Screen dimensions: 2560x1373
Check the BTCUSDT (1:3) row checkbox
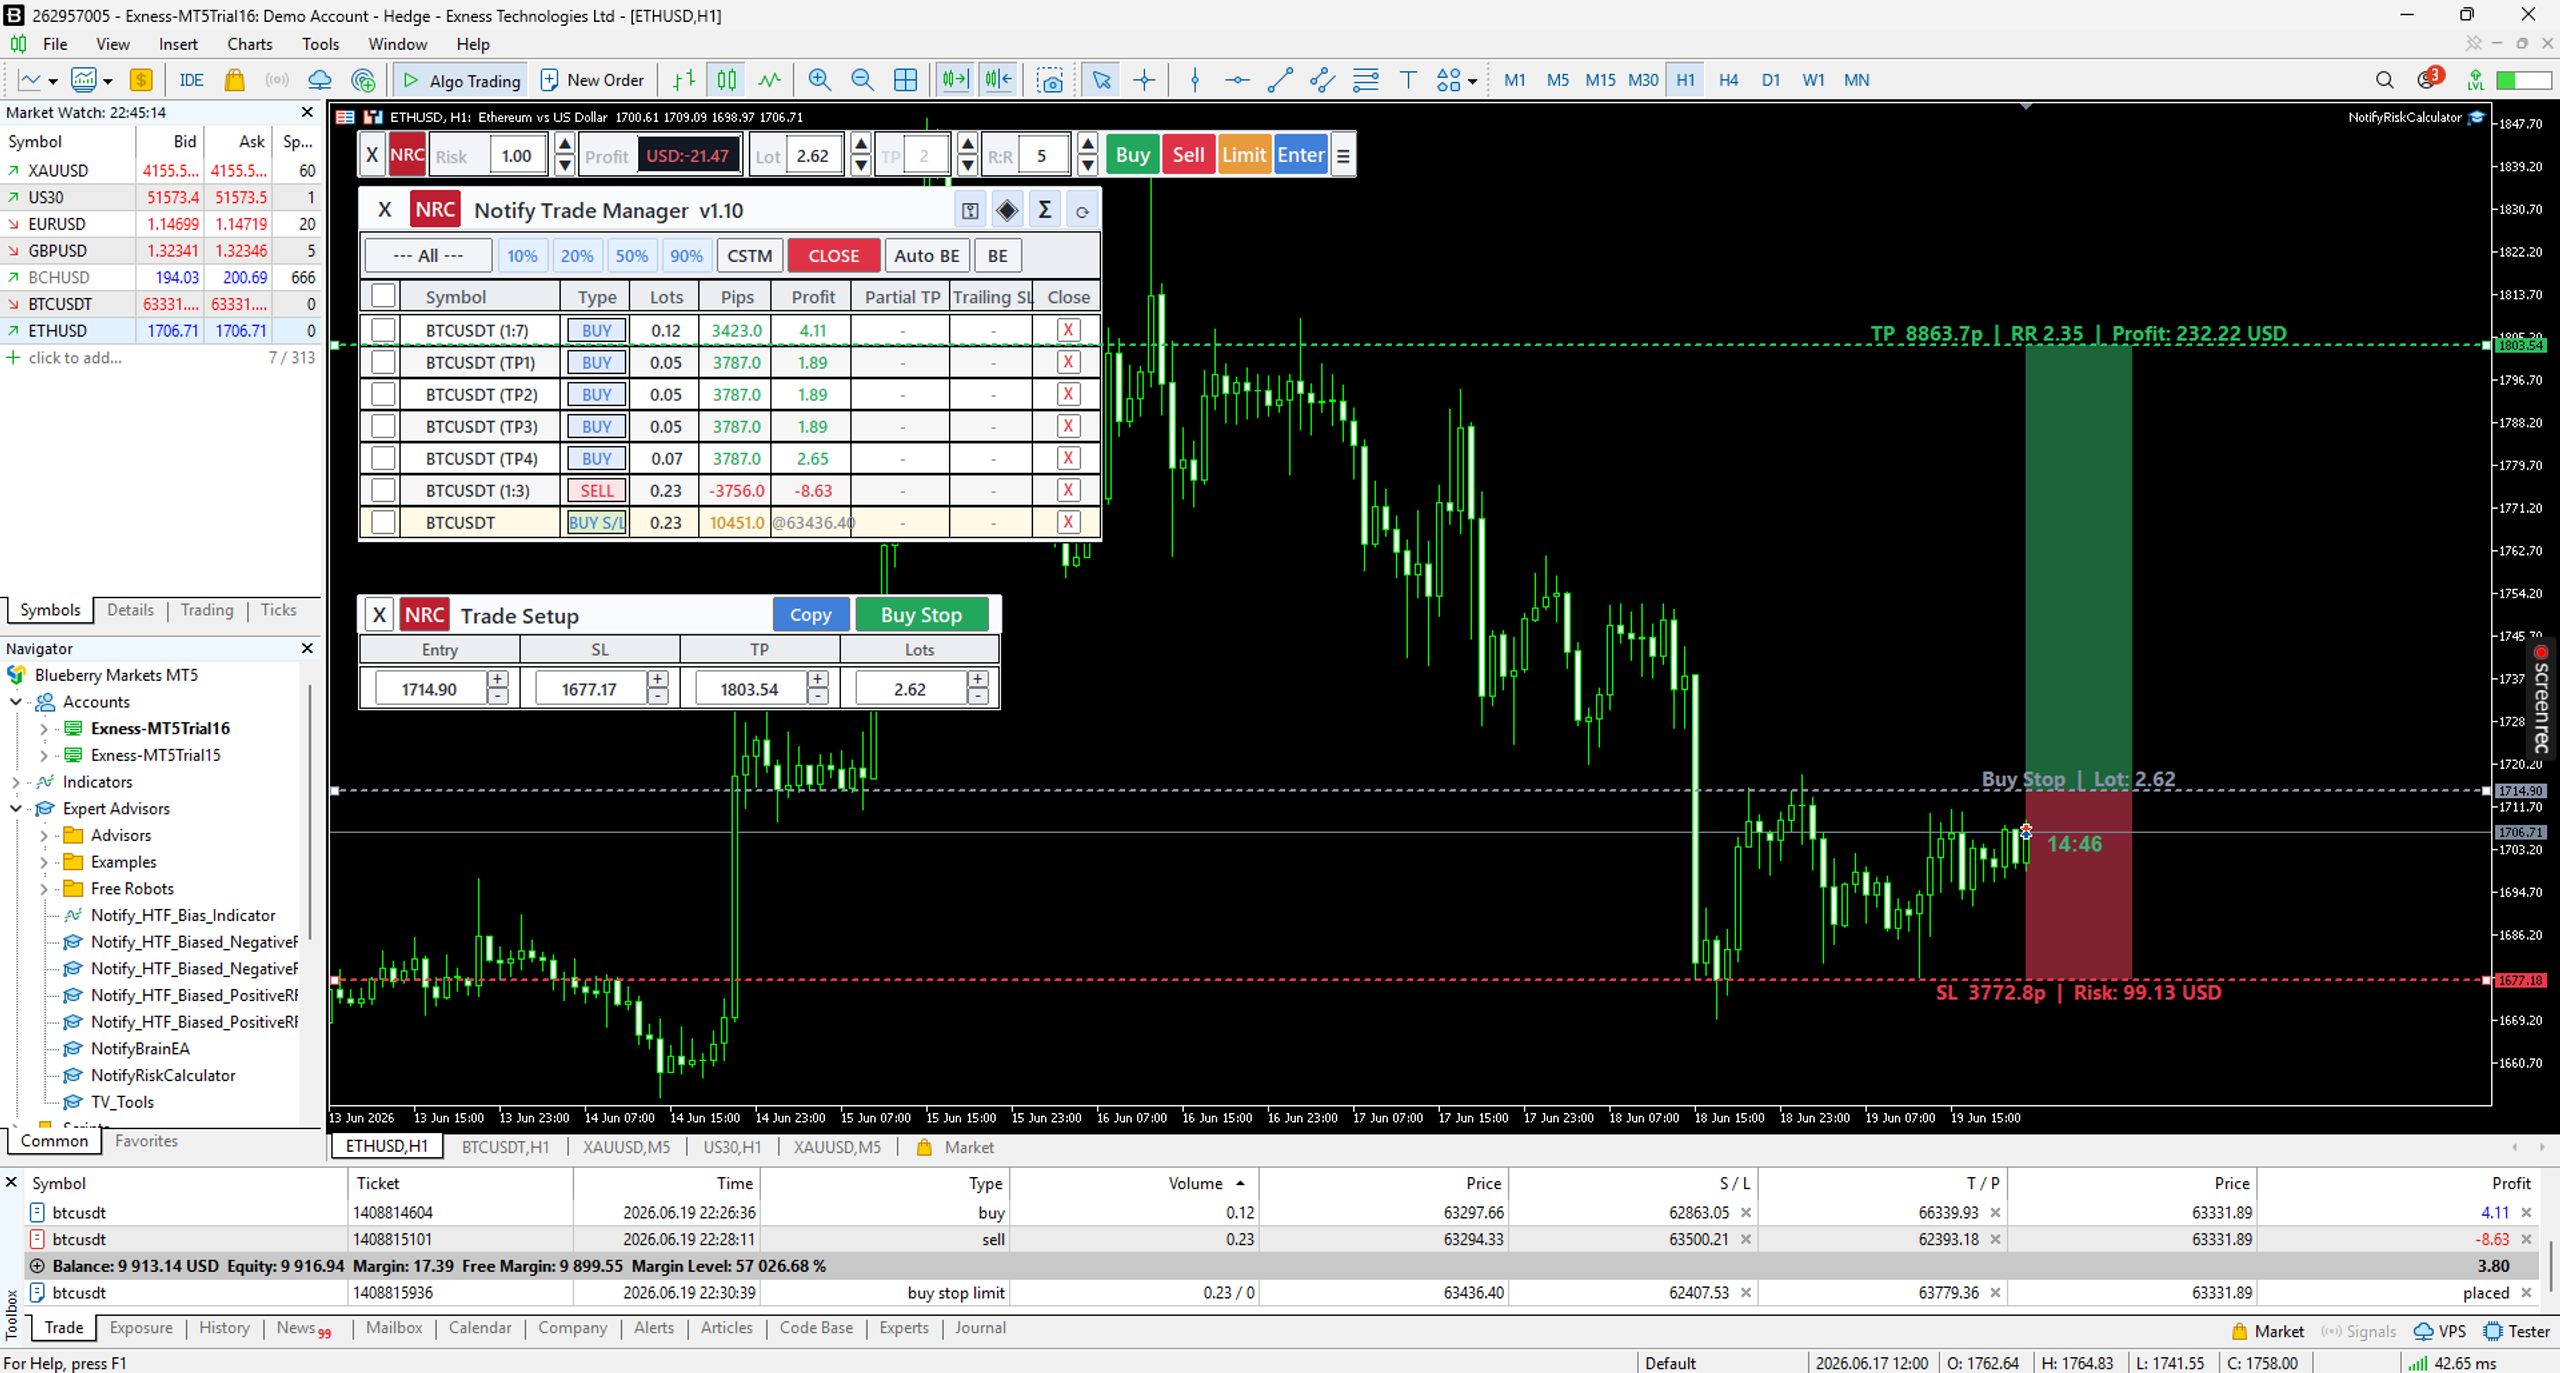[x=383, y=490]
